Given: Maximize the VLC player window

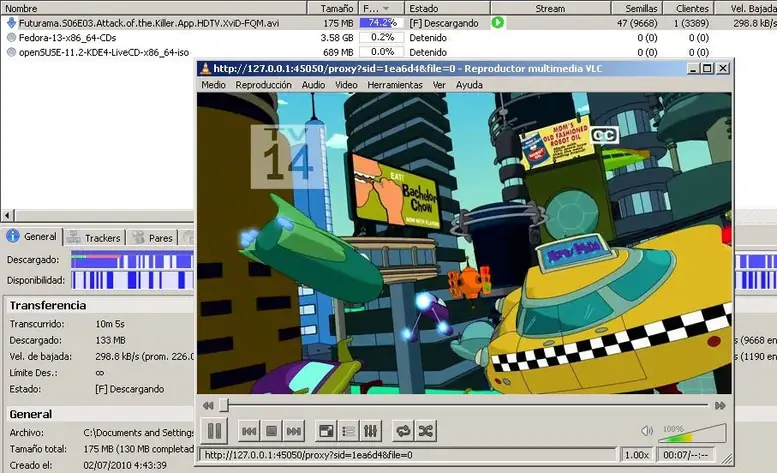Looking at the screenshot, I should [x=707, y=68].
